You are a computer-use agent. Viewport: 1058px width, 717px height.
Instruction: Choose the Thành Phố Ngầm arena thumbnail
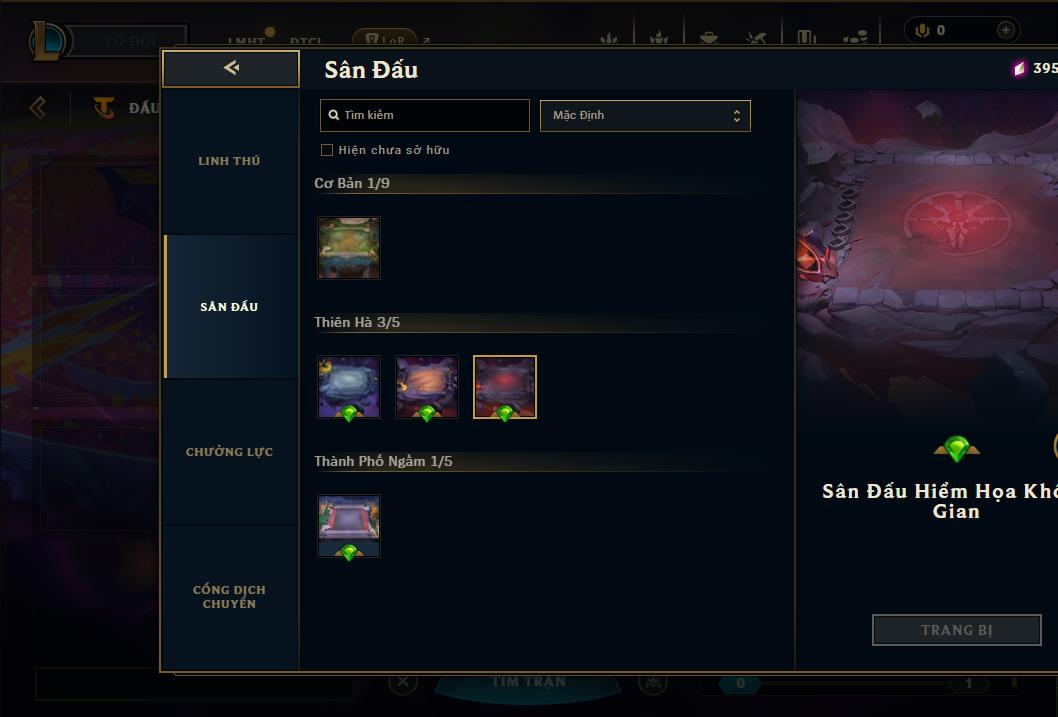pyautogui.click(x=349, y=526)
